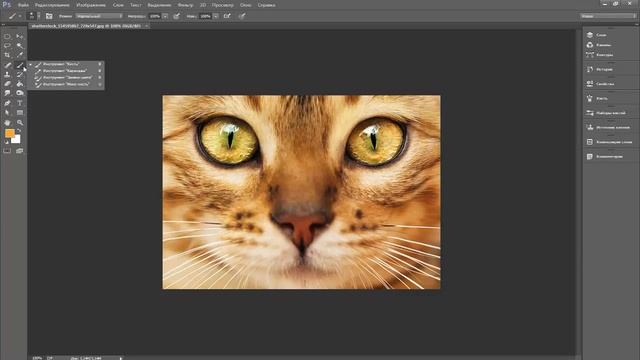This screenshot has width=640, height=360.
Task: Select the History Brush tool
Action: [20, 75]
